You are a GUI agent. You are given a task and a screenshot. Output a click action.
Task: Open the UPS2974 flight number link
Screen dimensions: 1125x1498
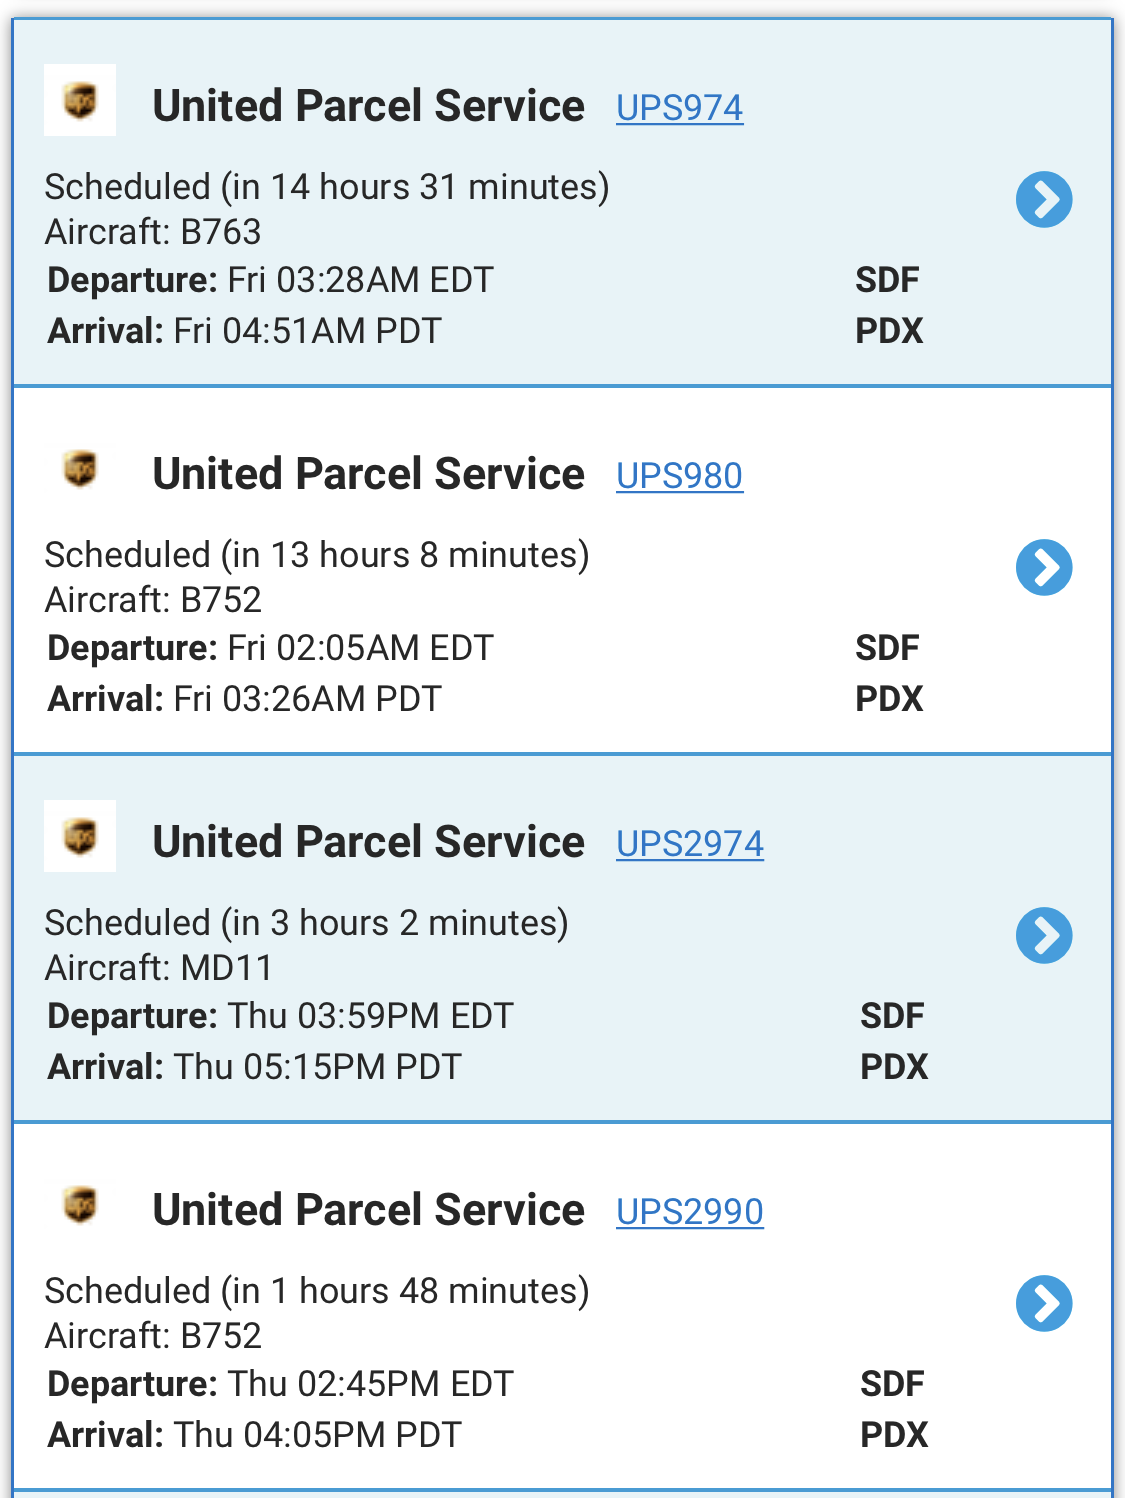point(689,844)
